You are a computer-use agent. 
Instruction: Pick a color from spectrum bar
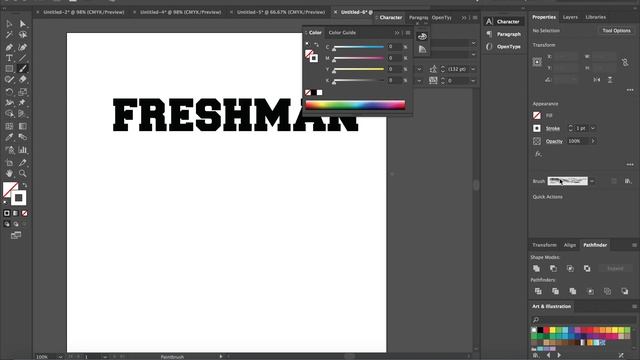[355, 105]
